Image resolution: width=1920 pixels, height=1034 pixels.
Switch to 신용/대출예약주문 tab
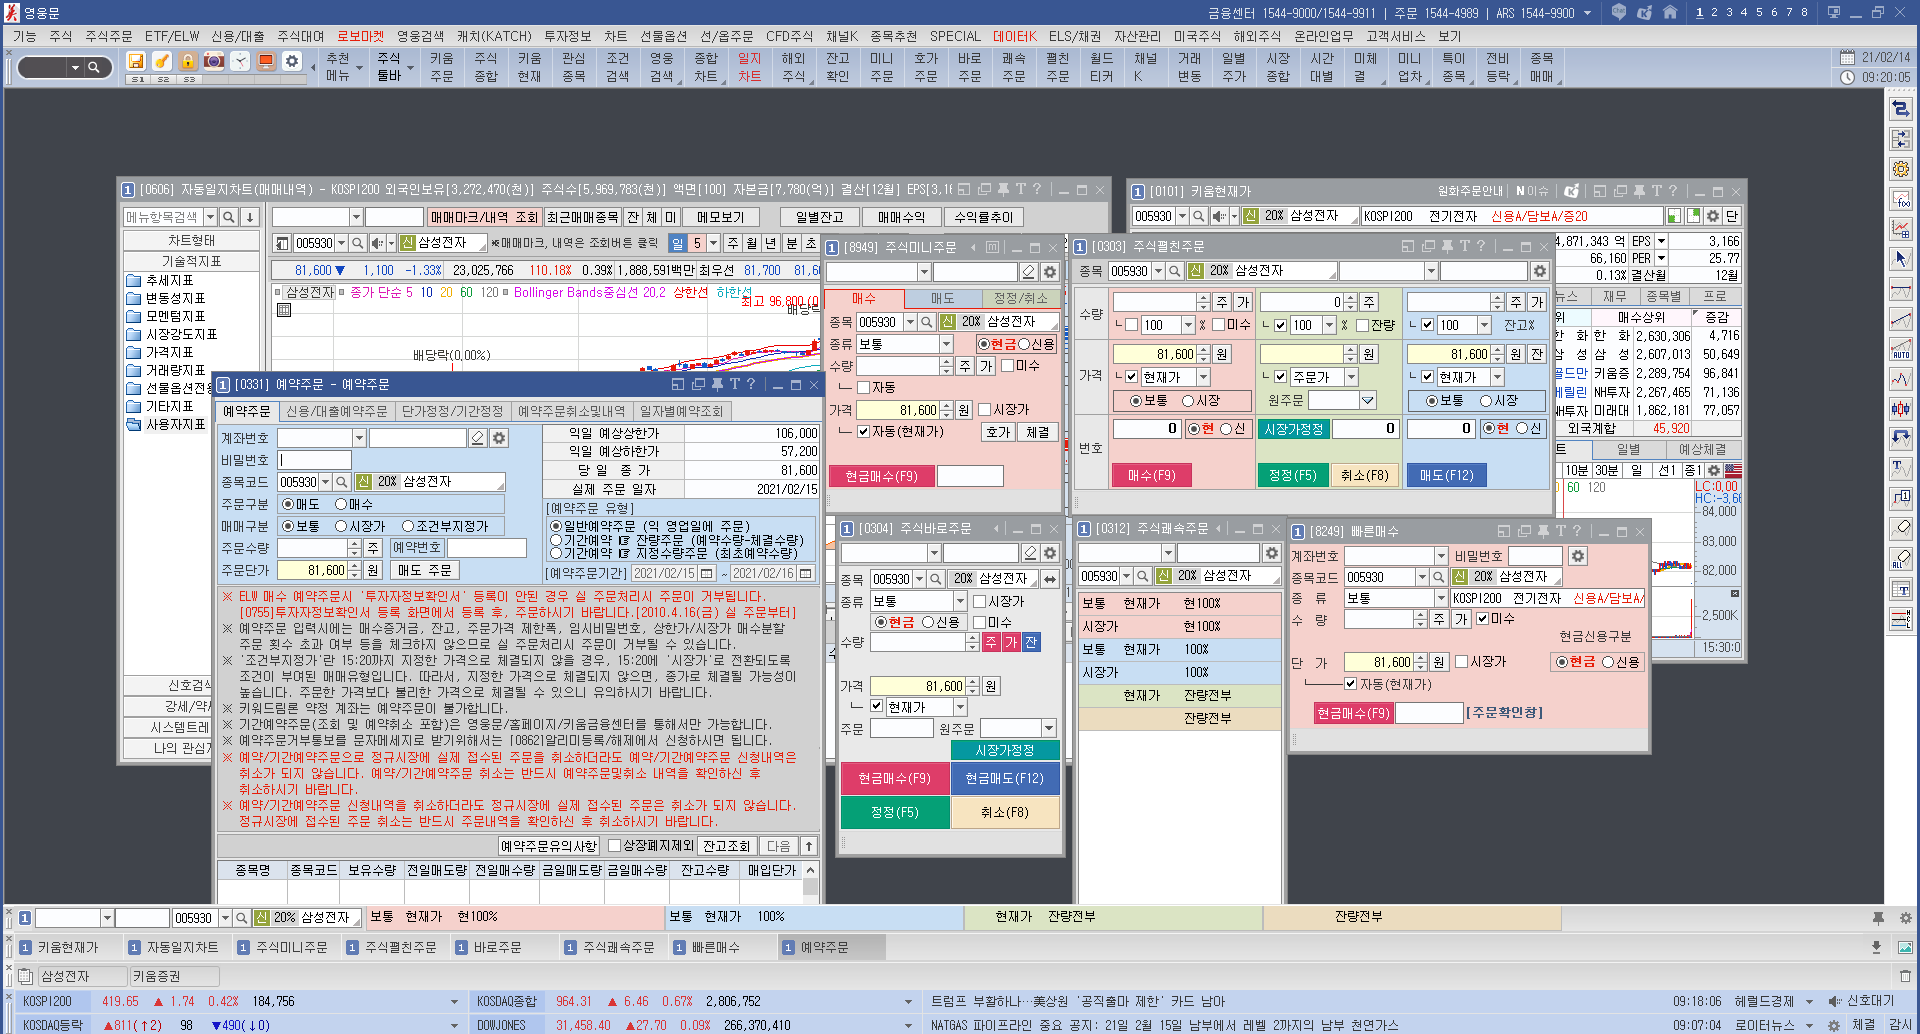point(336,411)
